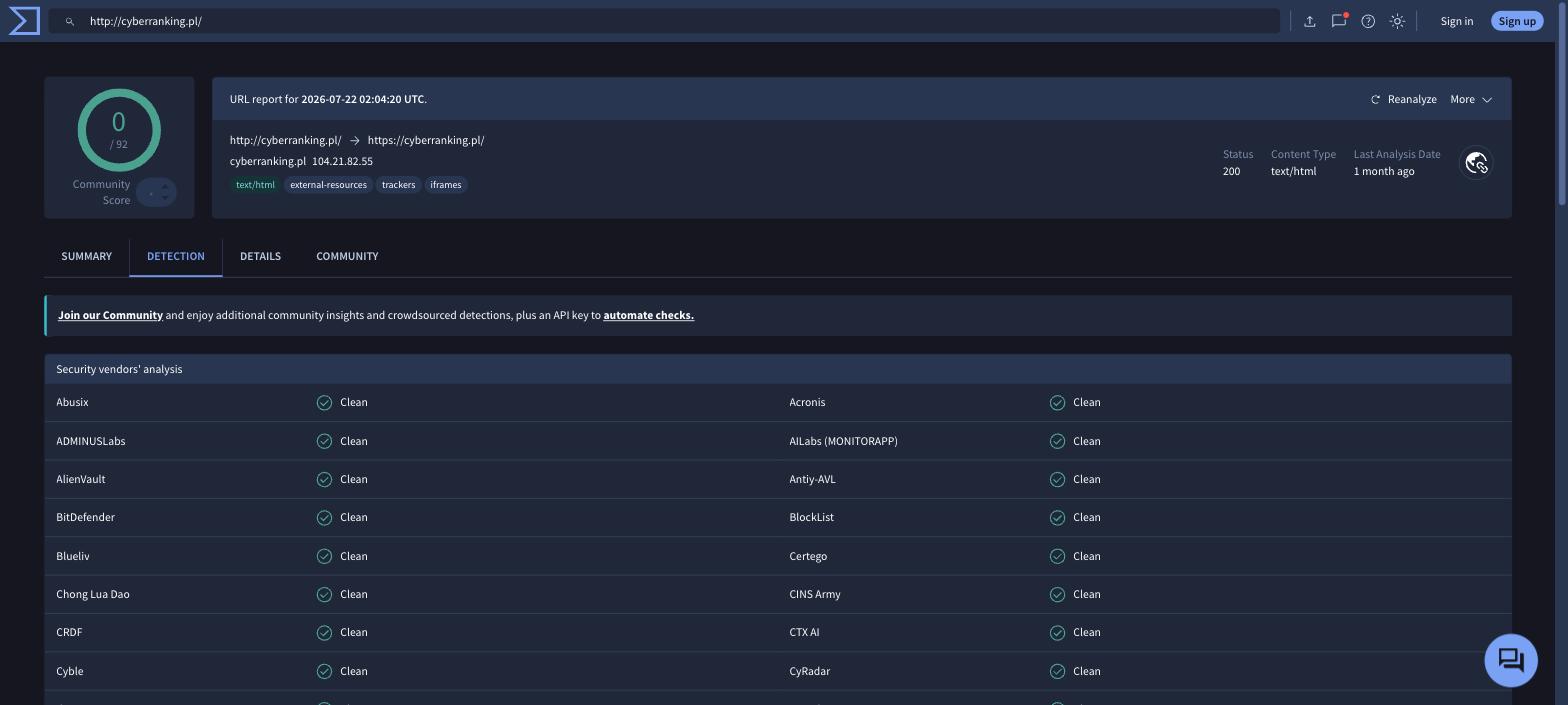1568x705 pixels.
Task: Open the help question-mark icon
Action: 1368,21
